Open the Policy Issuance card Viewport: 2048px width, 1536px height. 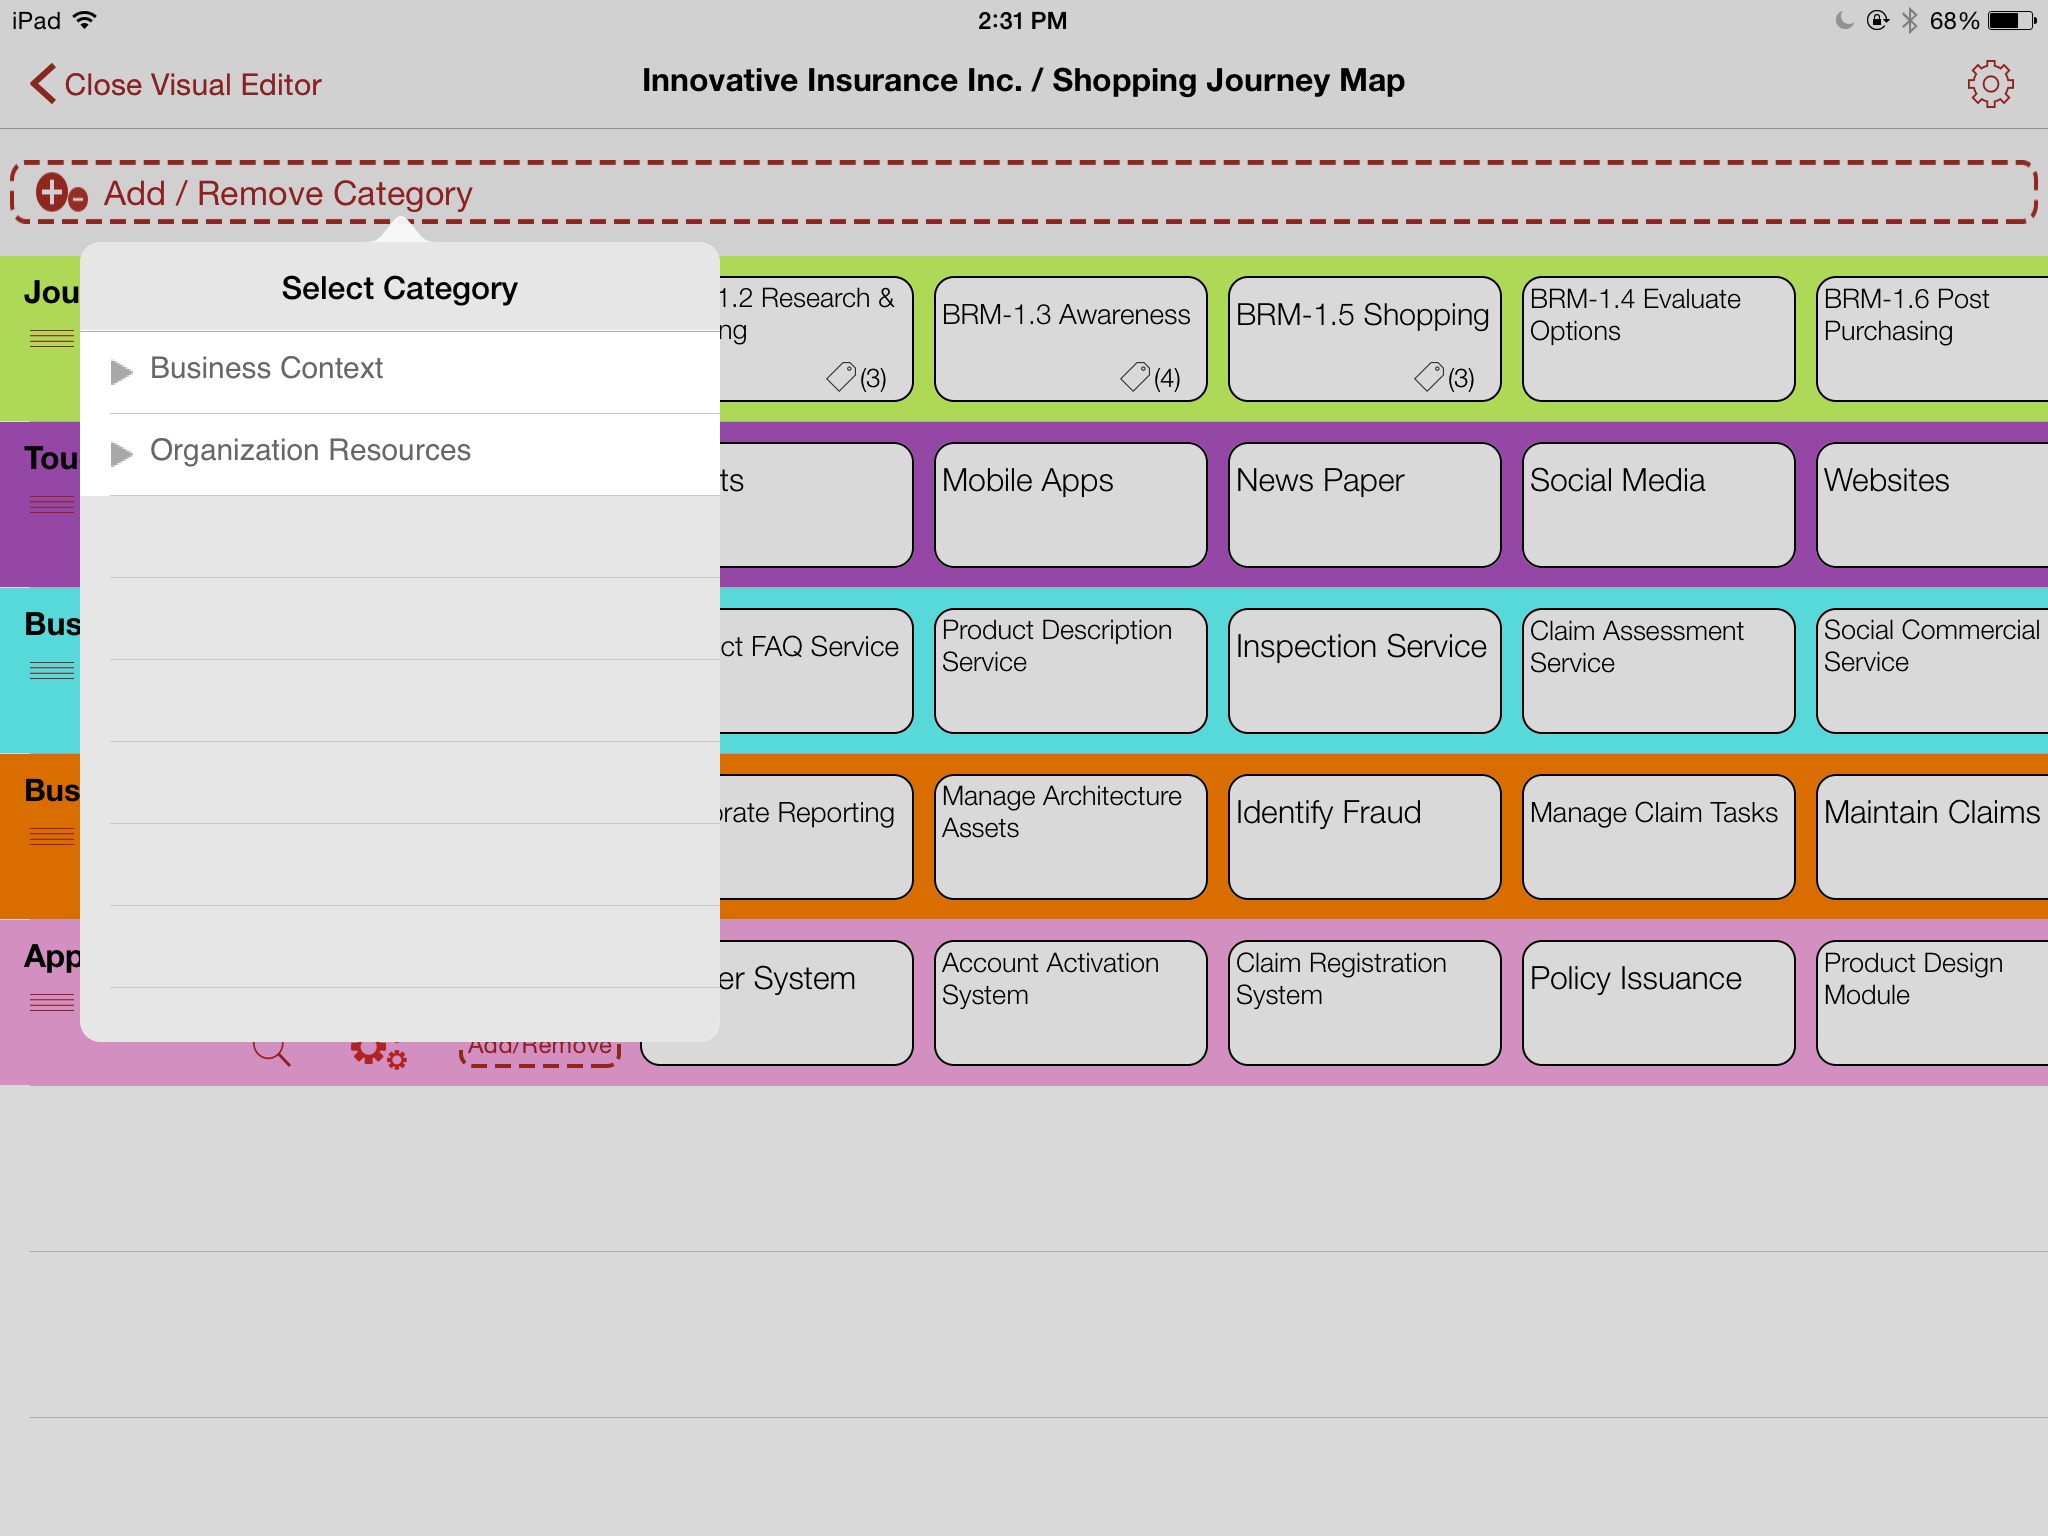[1658, 1003]
